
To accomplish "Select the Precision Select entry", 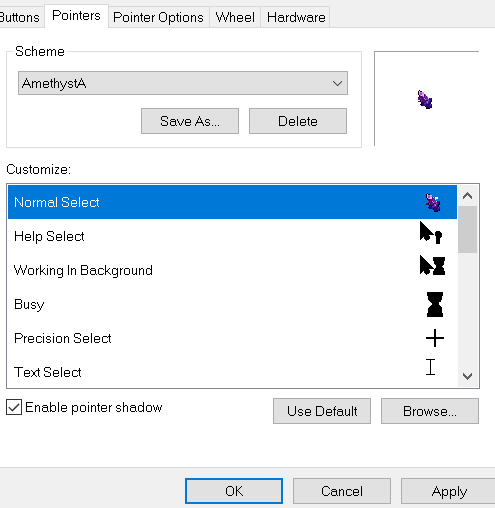I will 232,338.
